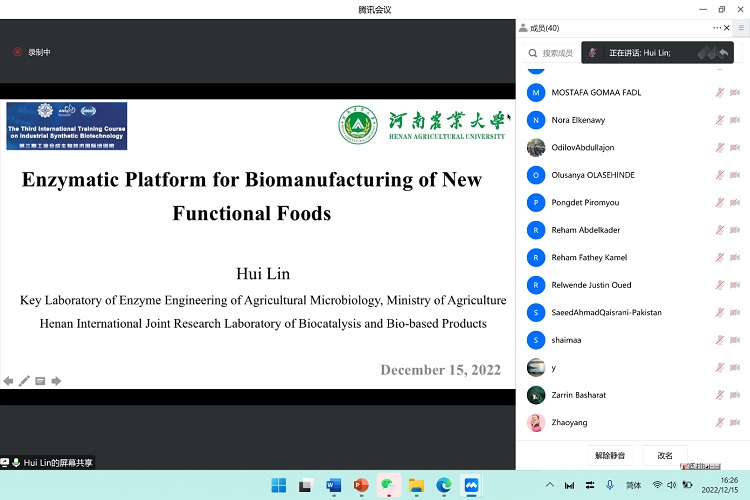The height and width of the screenshot is (500, 750).
Task: Toggle microphone icon for Zarrin Basharat
Action: 719,395
